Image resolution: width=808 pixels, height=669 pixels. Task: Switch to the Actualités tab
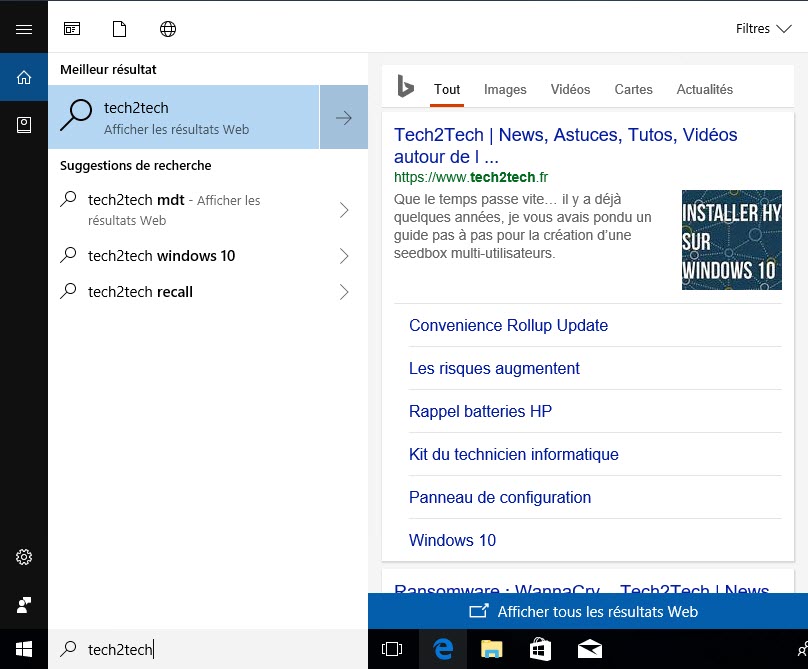pos(704,90)
